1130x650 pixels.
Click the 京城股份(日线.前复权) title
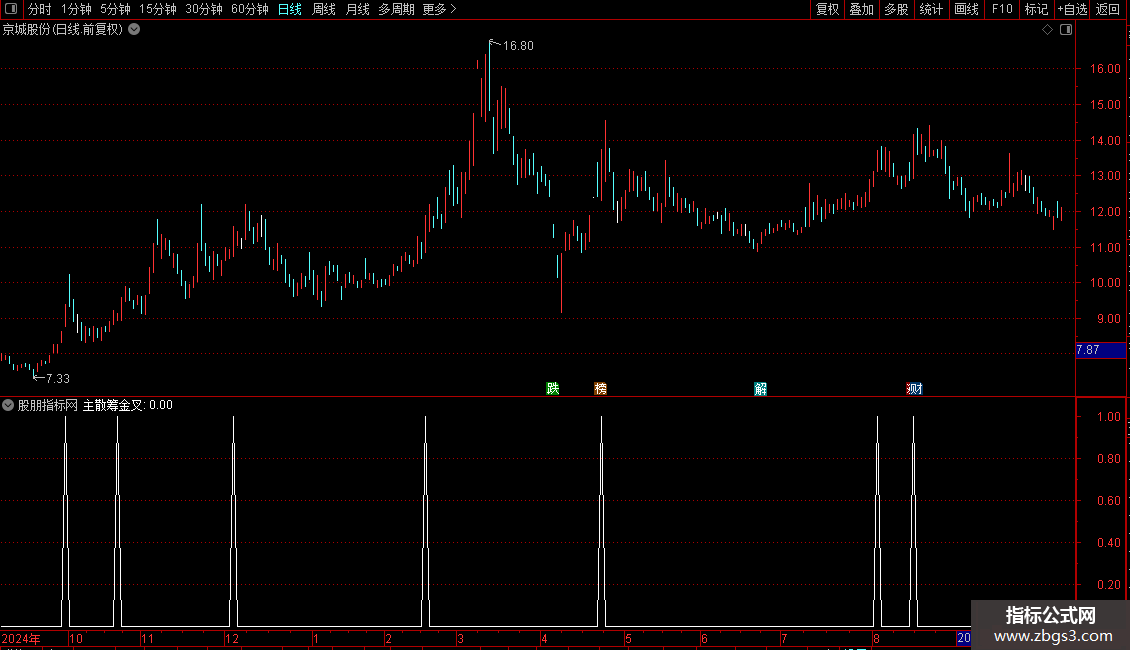pyautogui.click(x=62, y=30)
